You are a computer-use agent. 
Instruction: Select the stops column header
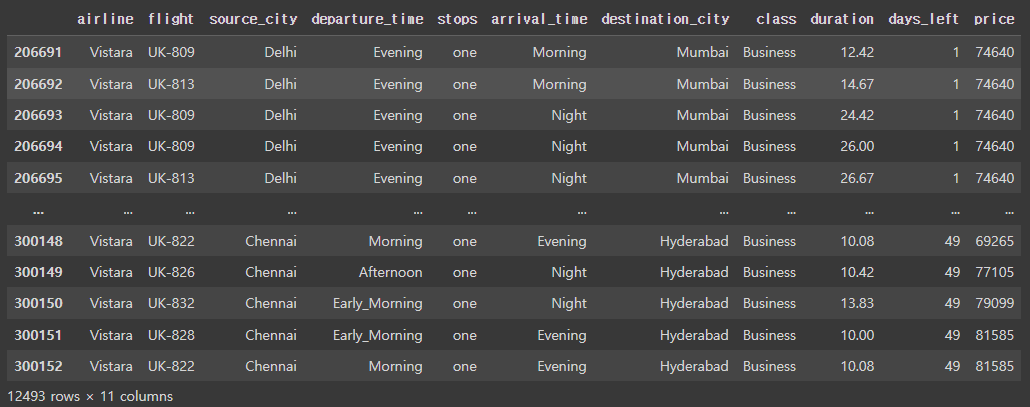click(457, 20)
